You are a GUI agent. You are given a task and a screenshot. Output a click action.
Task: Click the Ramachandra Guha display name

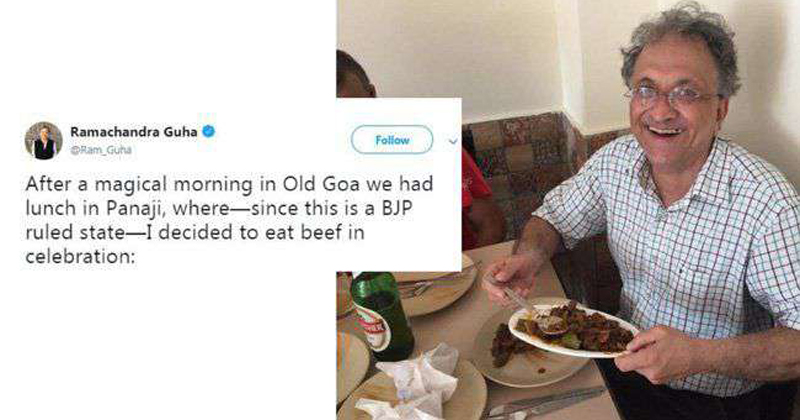(134, 132)
